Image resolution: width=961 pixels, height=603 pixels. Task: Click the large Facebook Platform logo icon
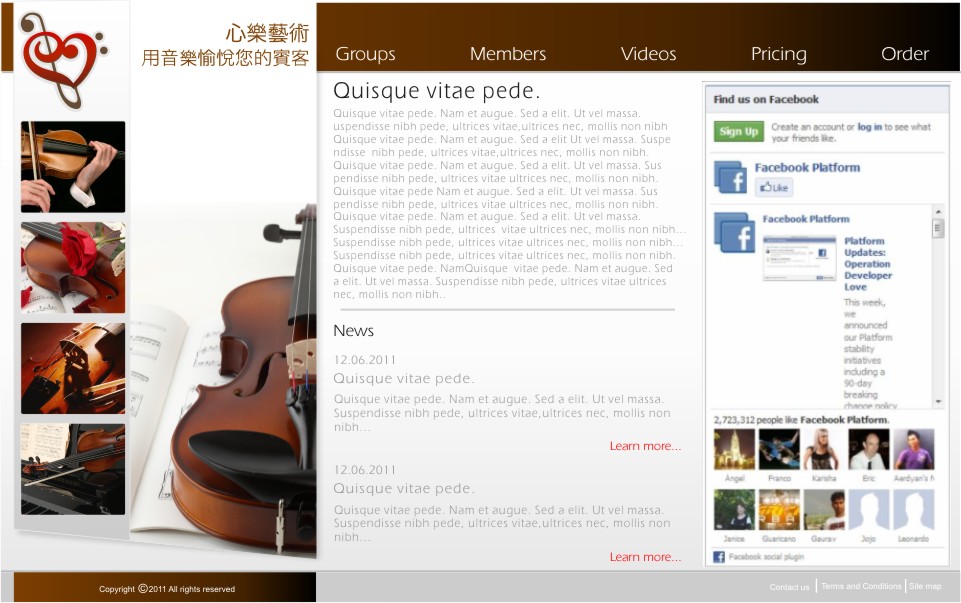pos(731,176)
